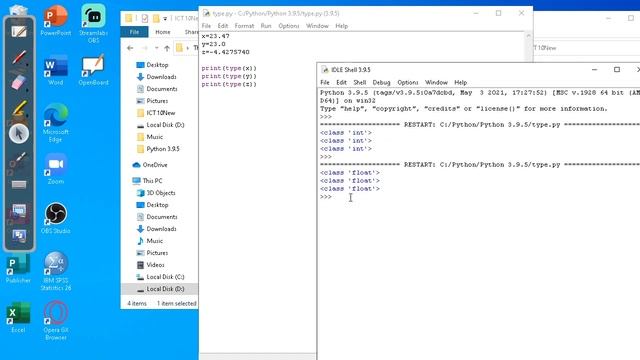Open Edit menu in IDLE Shell
Screen dimensions: 640x360
pos(341,82)
